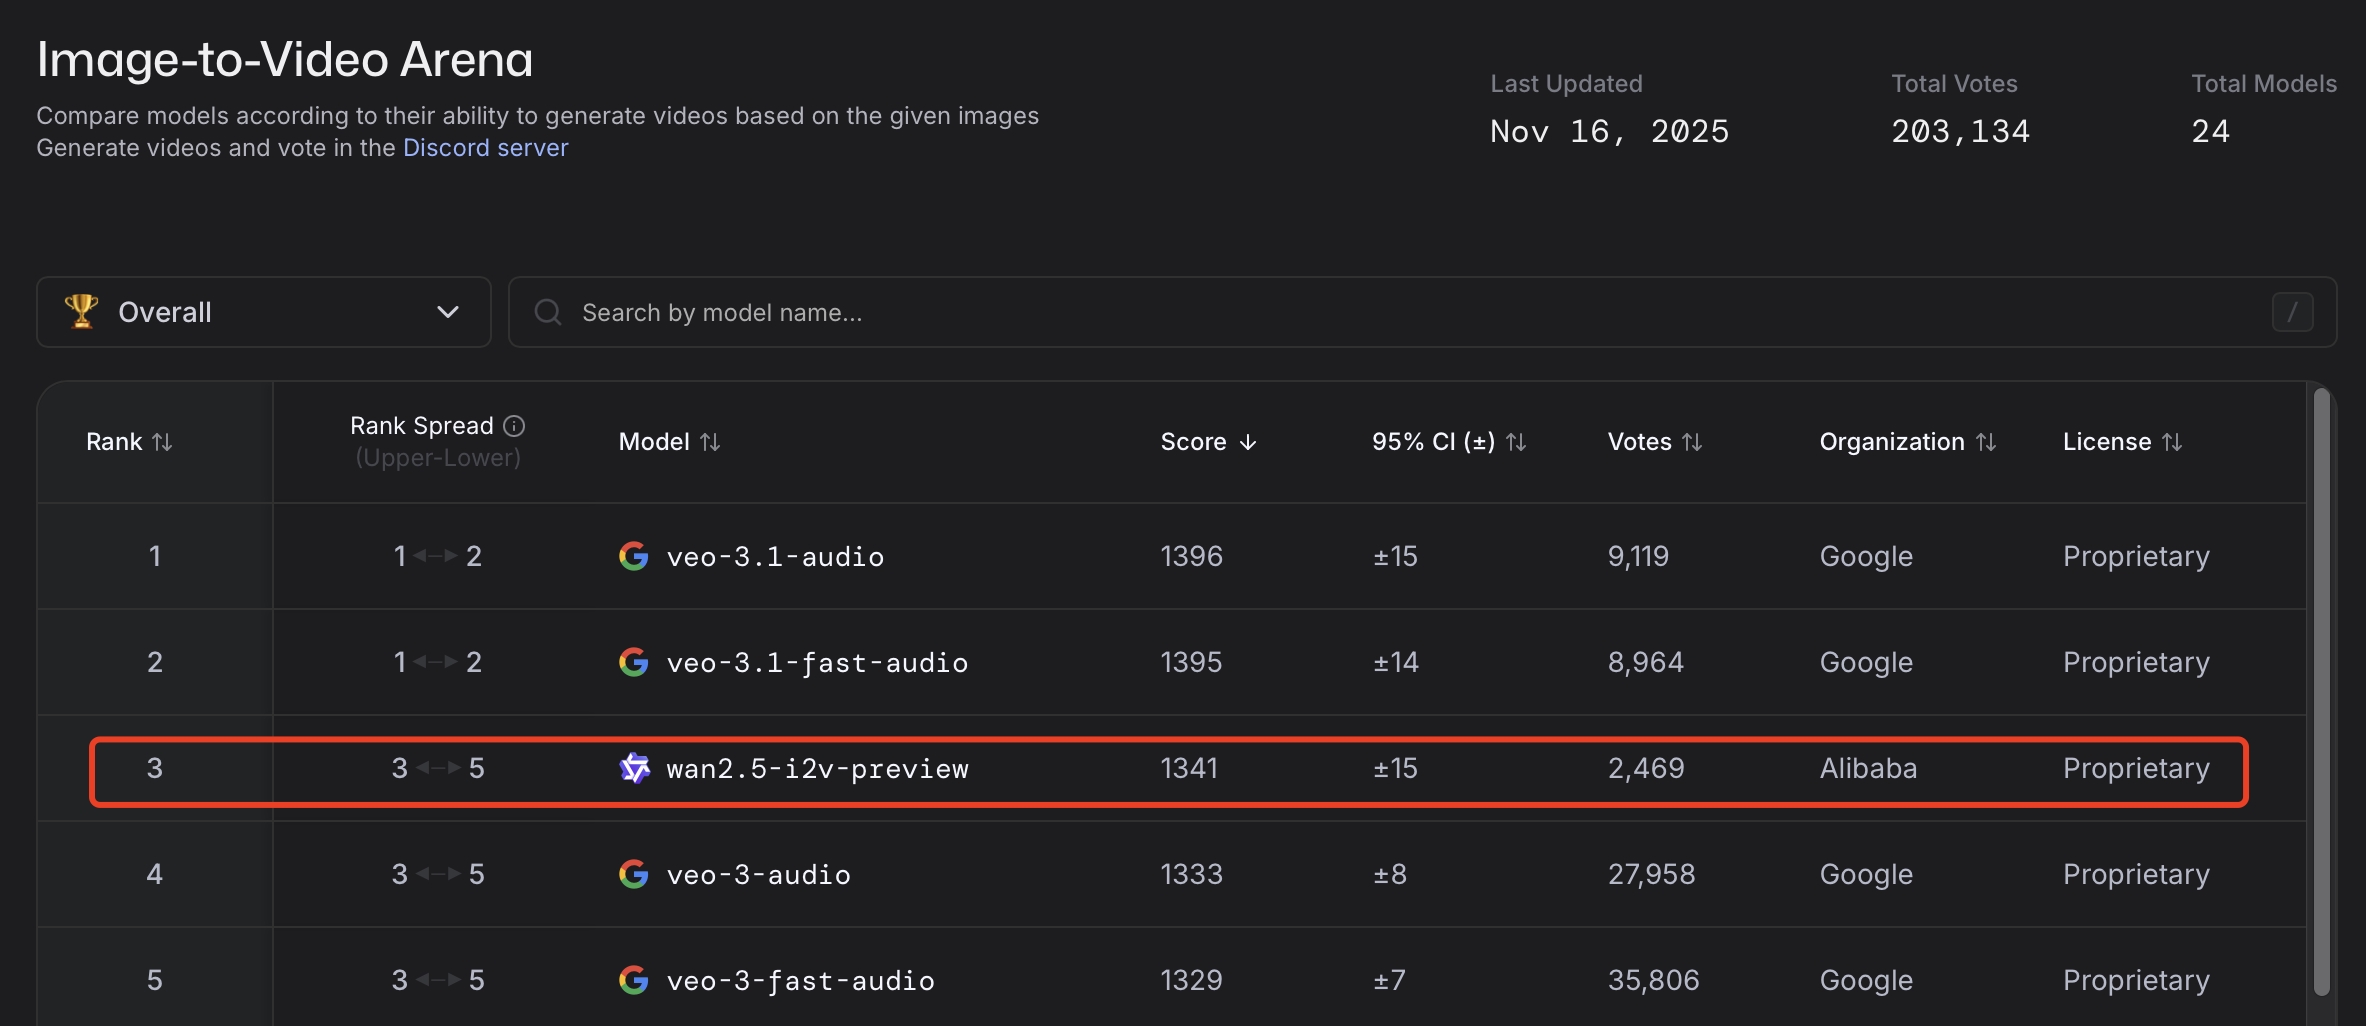This screenshot has height=1026, width=2366.
Task: Click Google logo beside veo-3.1-fast-audio
Action: tap(633, 662)
